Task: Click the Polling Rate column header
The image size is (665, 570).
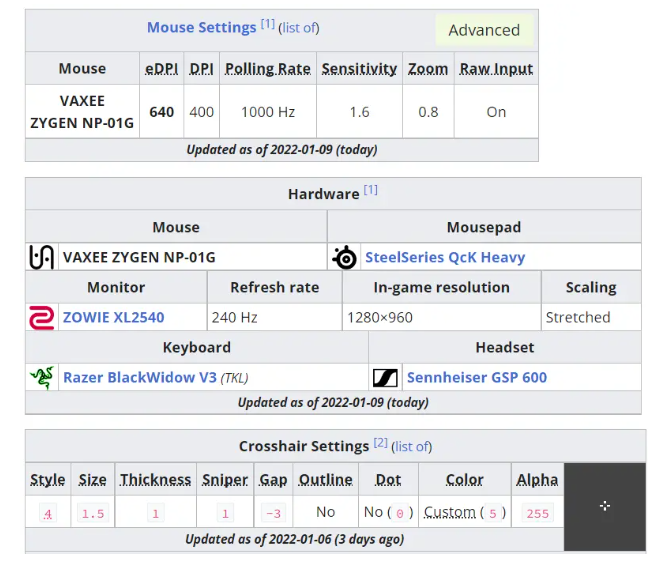Action: point(266,69)
